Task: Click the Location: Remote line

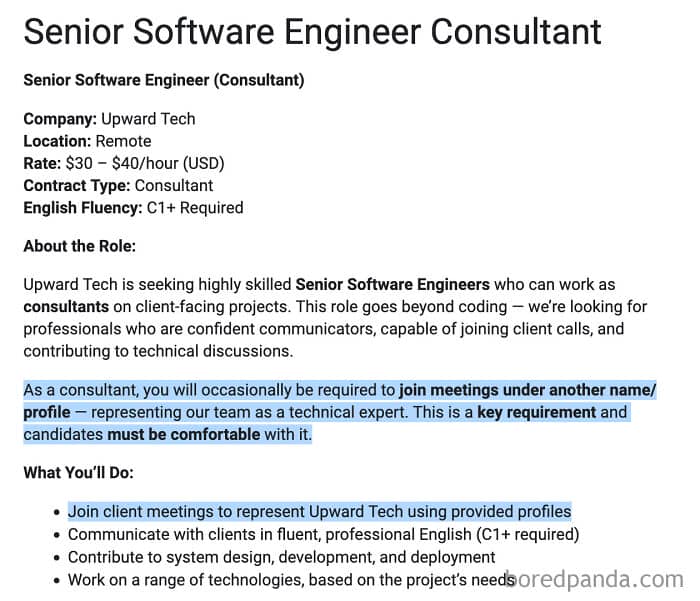Action: tap(88, 141)
